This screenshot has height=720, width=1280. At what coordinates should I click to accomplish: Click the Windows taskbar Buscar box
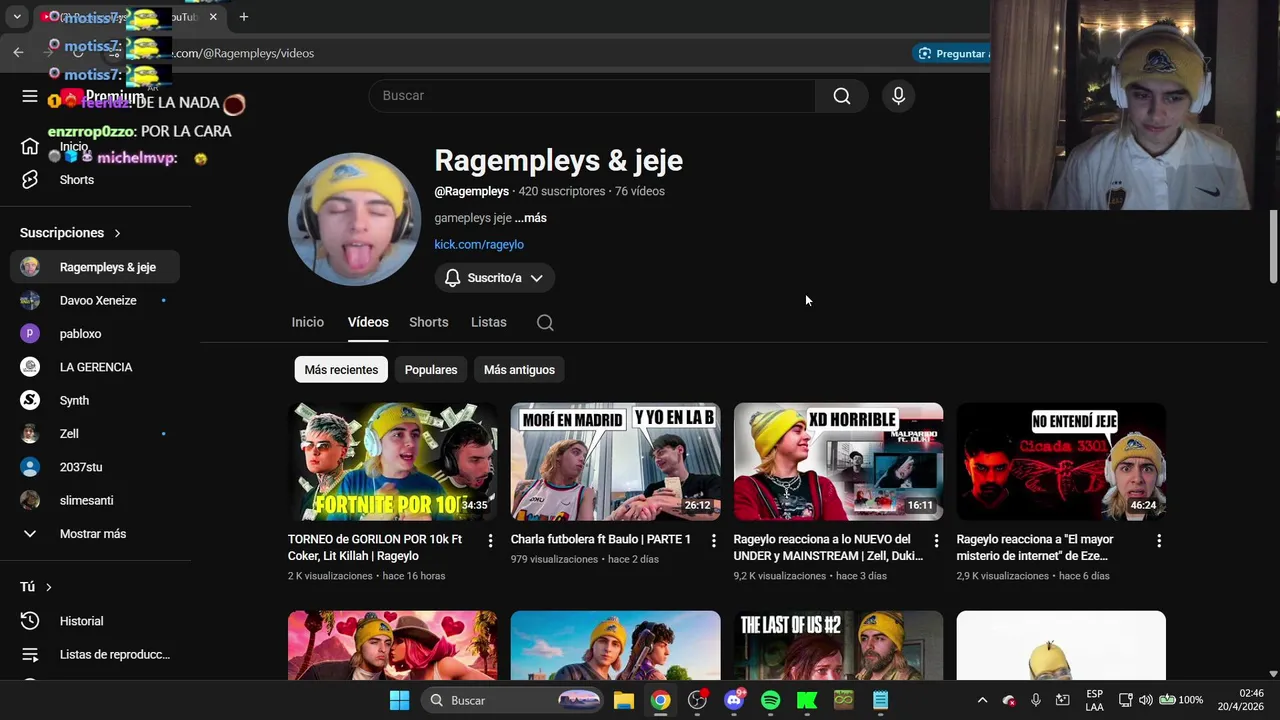[512, 700]
